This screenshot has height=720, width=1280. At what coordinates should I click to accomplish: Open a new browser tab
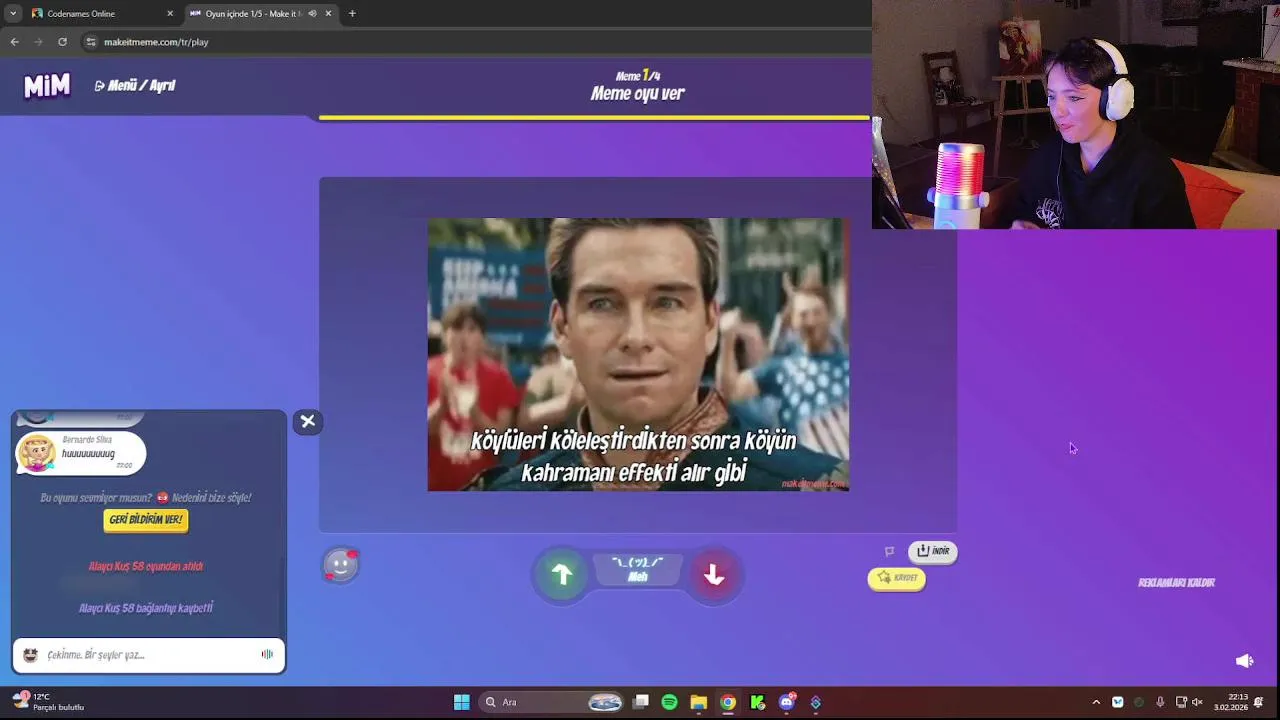pos(352,13)
